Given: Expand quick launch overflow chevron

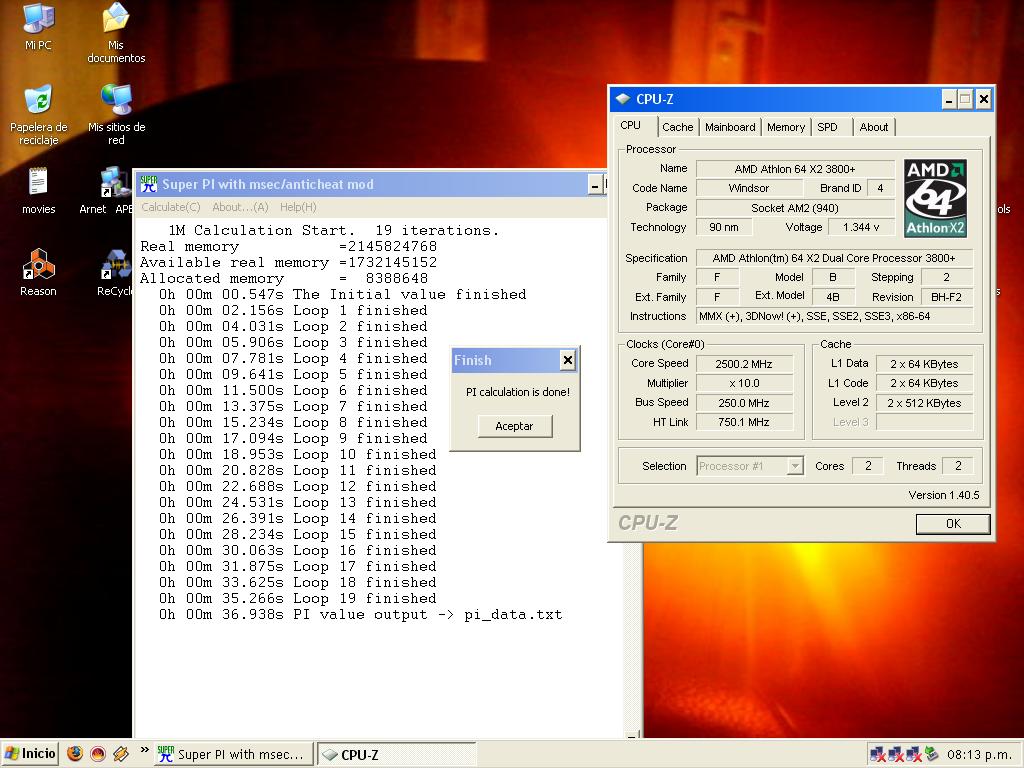Looking at the screenshot, I should (144, 750).
